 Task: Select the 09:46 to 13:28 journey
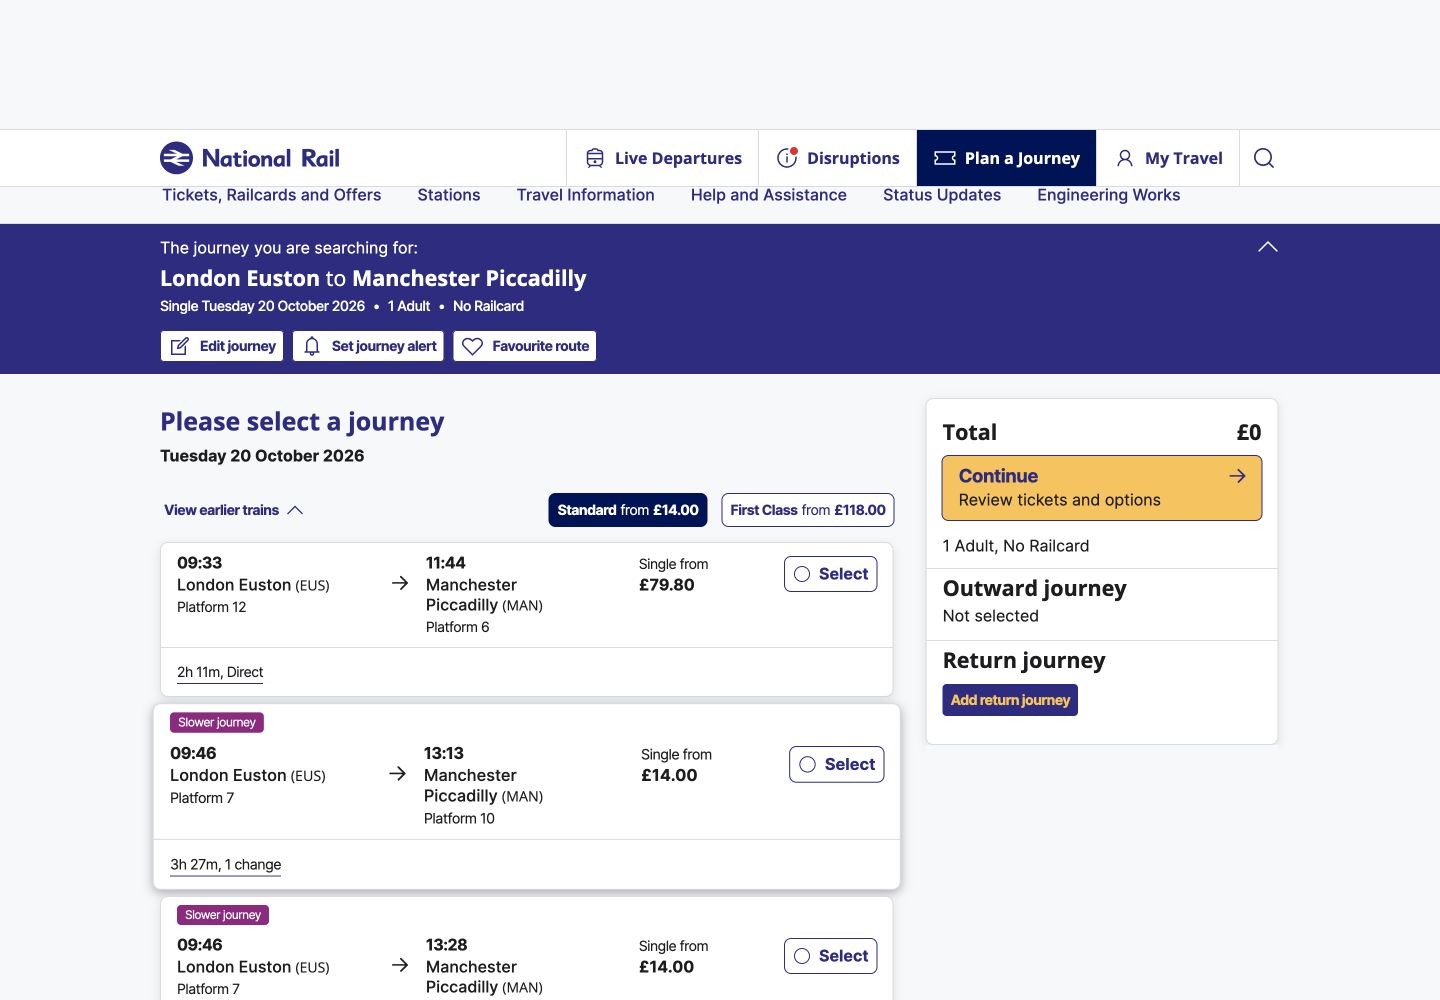click(831, 956)
